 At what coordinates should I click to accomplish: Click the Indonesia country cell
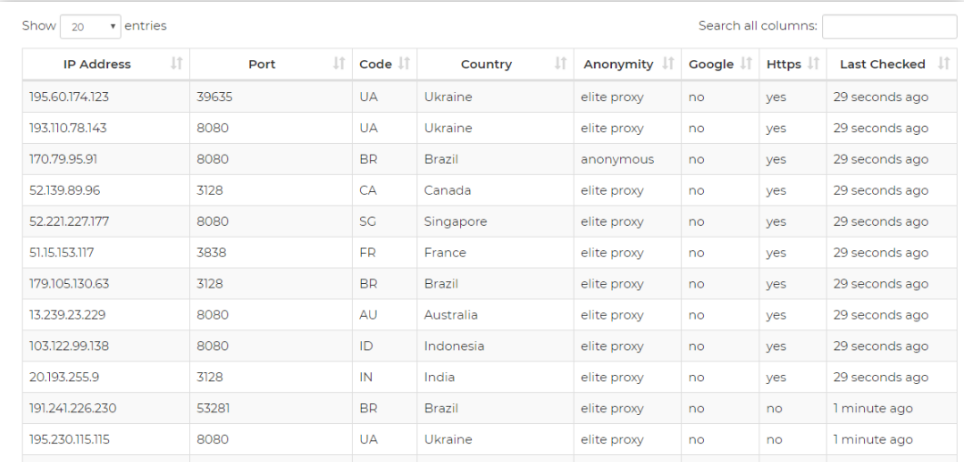[495, 346]
